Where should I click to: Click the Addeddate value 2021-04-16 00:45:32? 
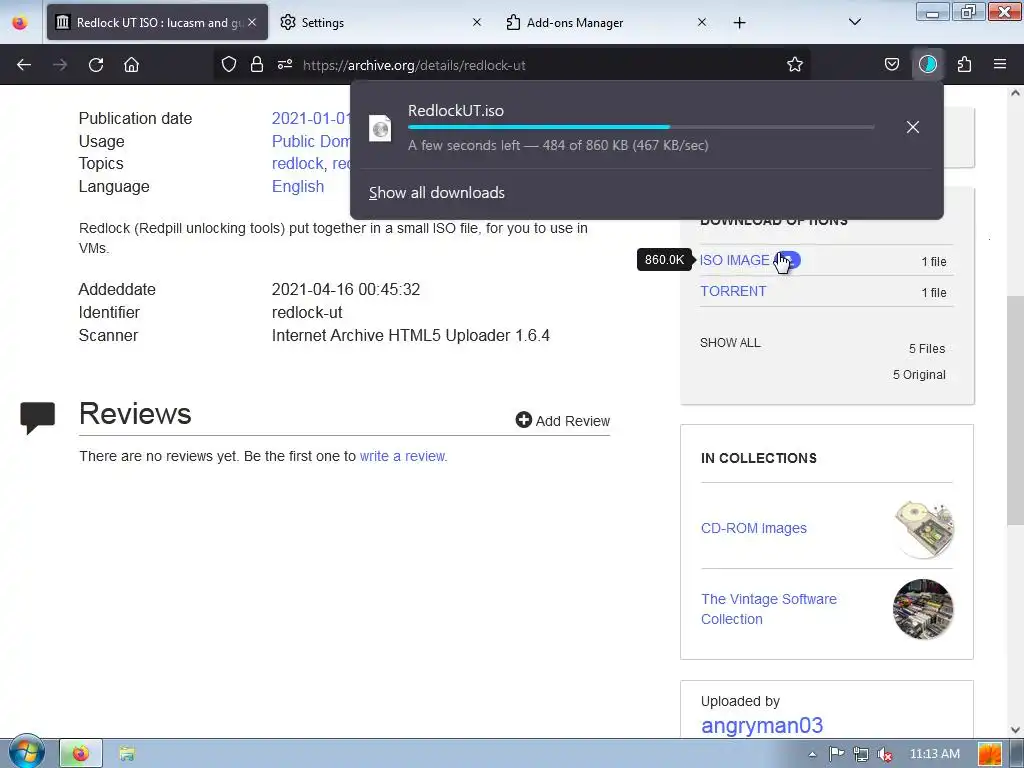point(345,289)
